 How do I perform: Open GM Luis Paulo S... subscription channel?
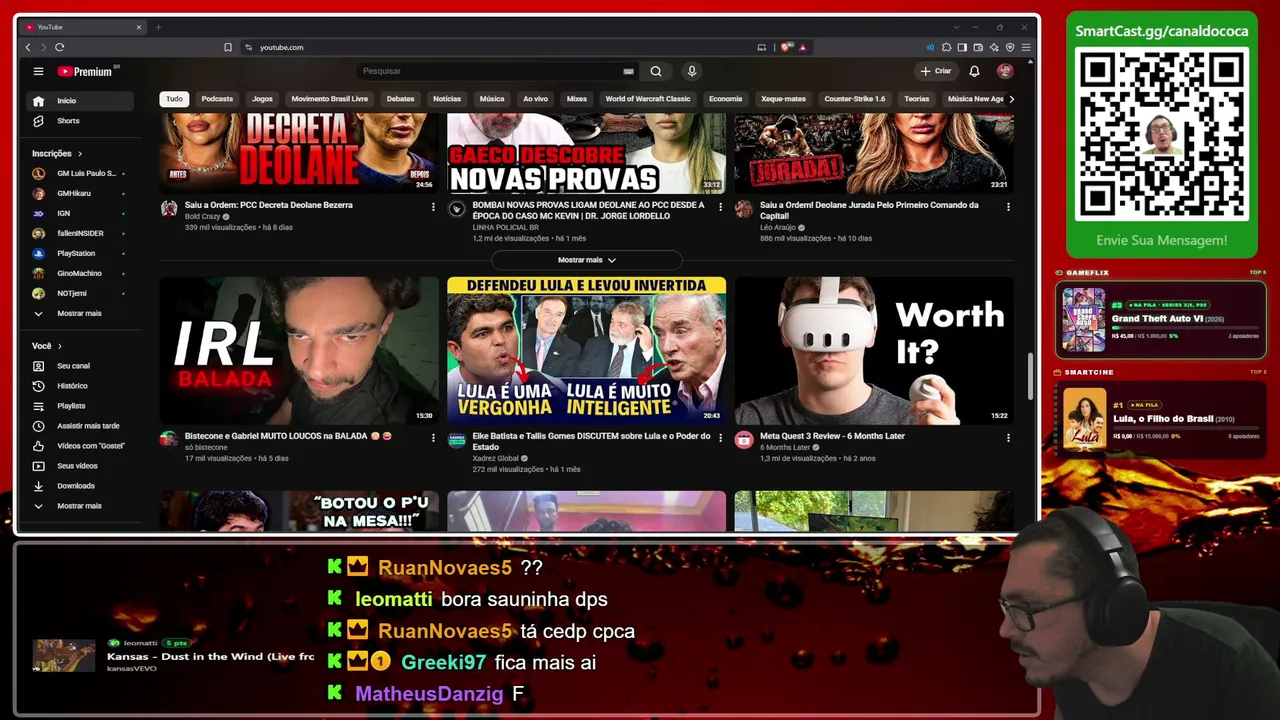[x=80, y=174]
